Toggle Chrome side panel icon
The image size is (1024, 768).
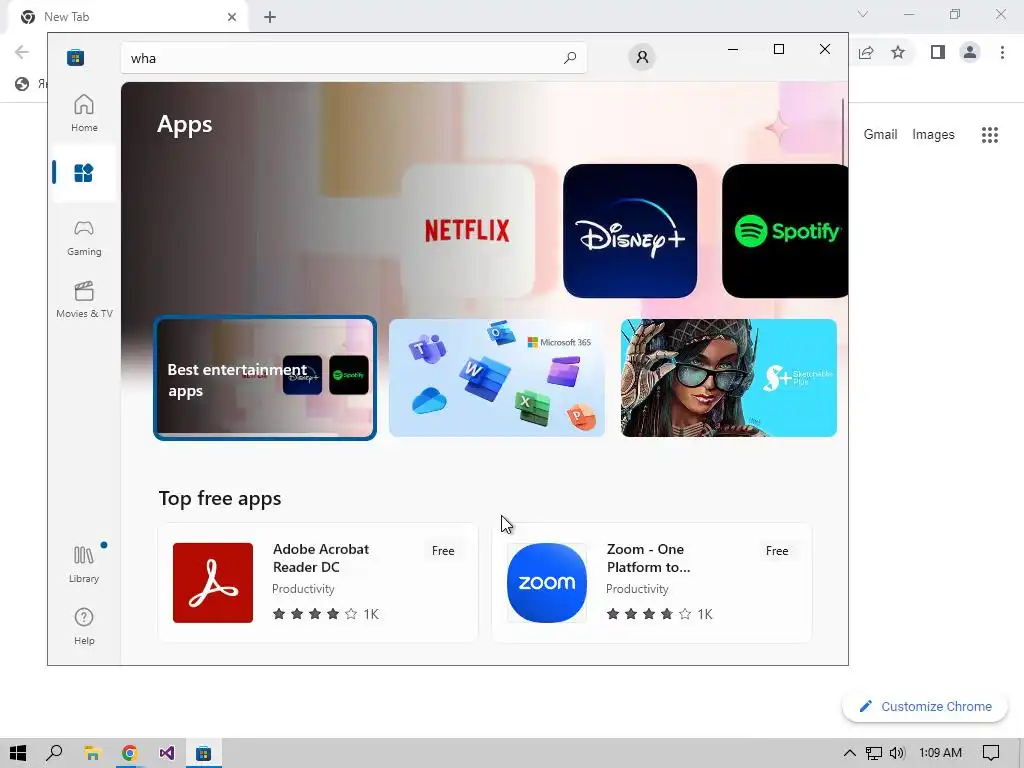938,52
